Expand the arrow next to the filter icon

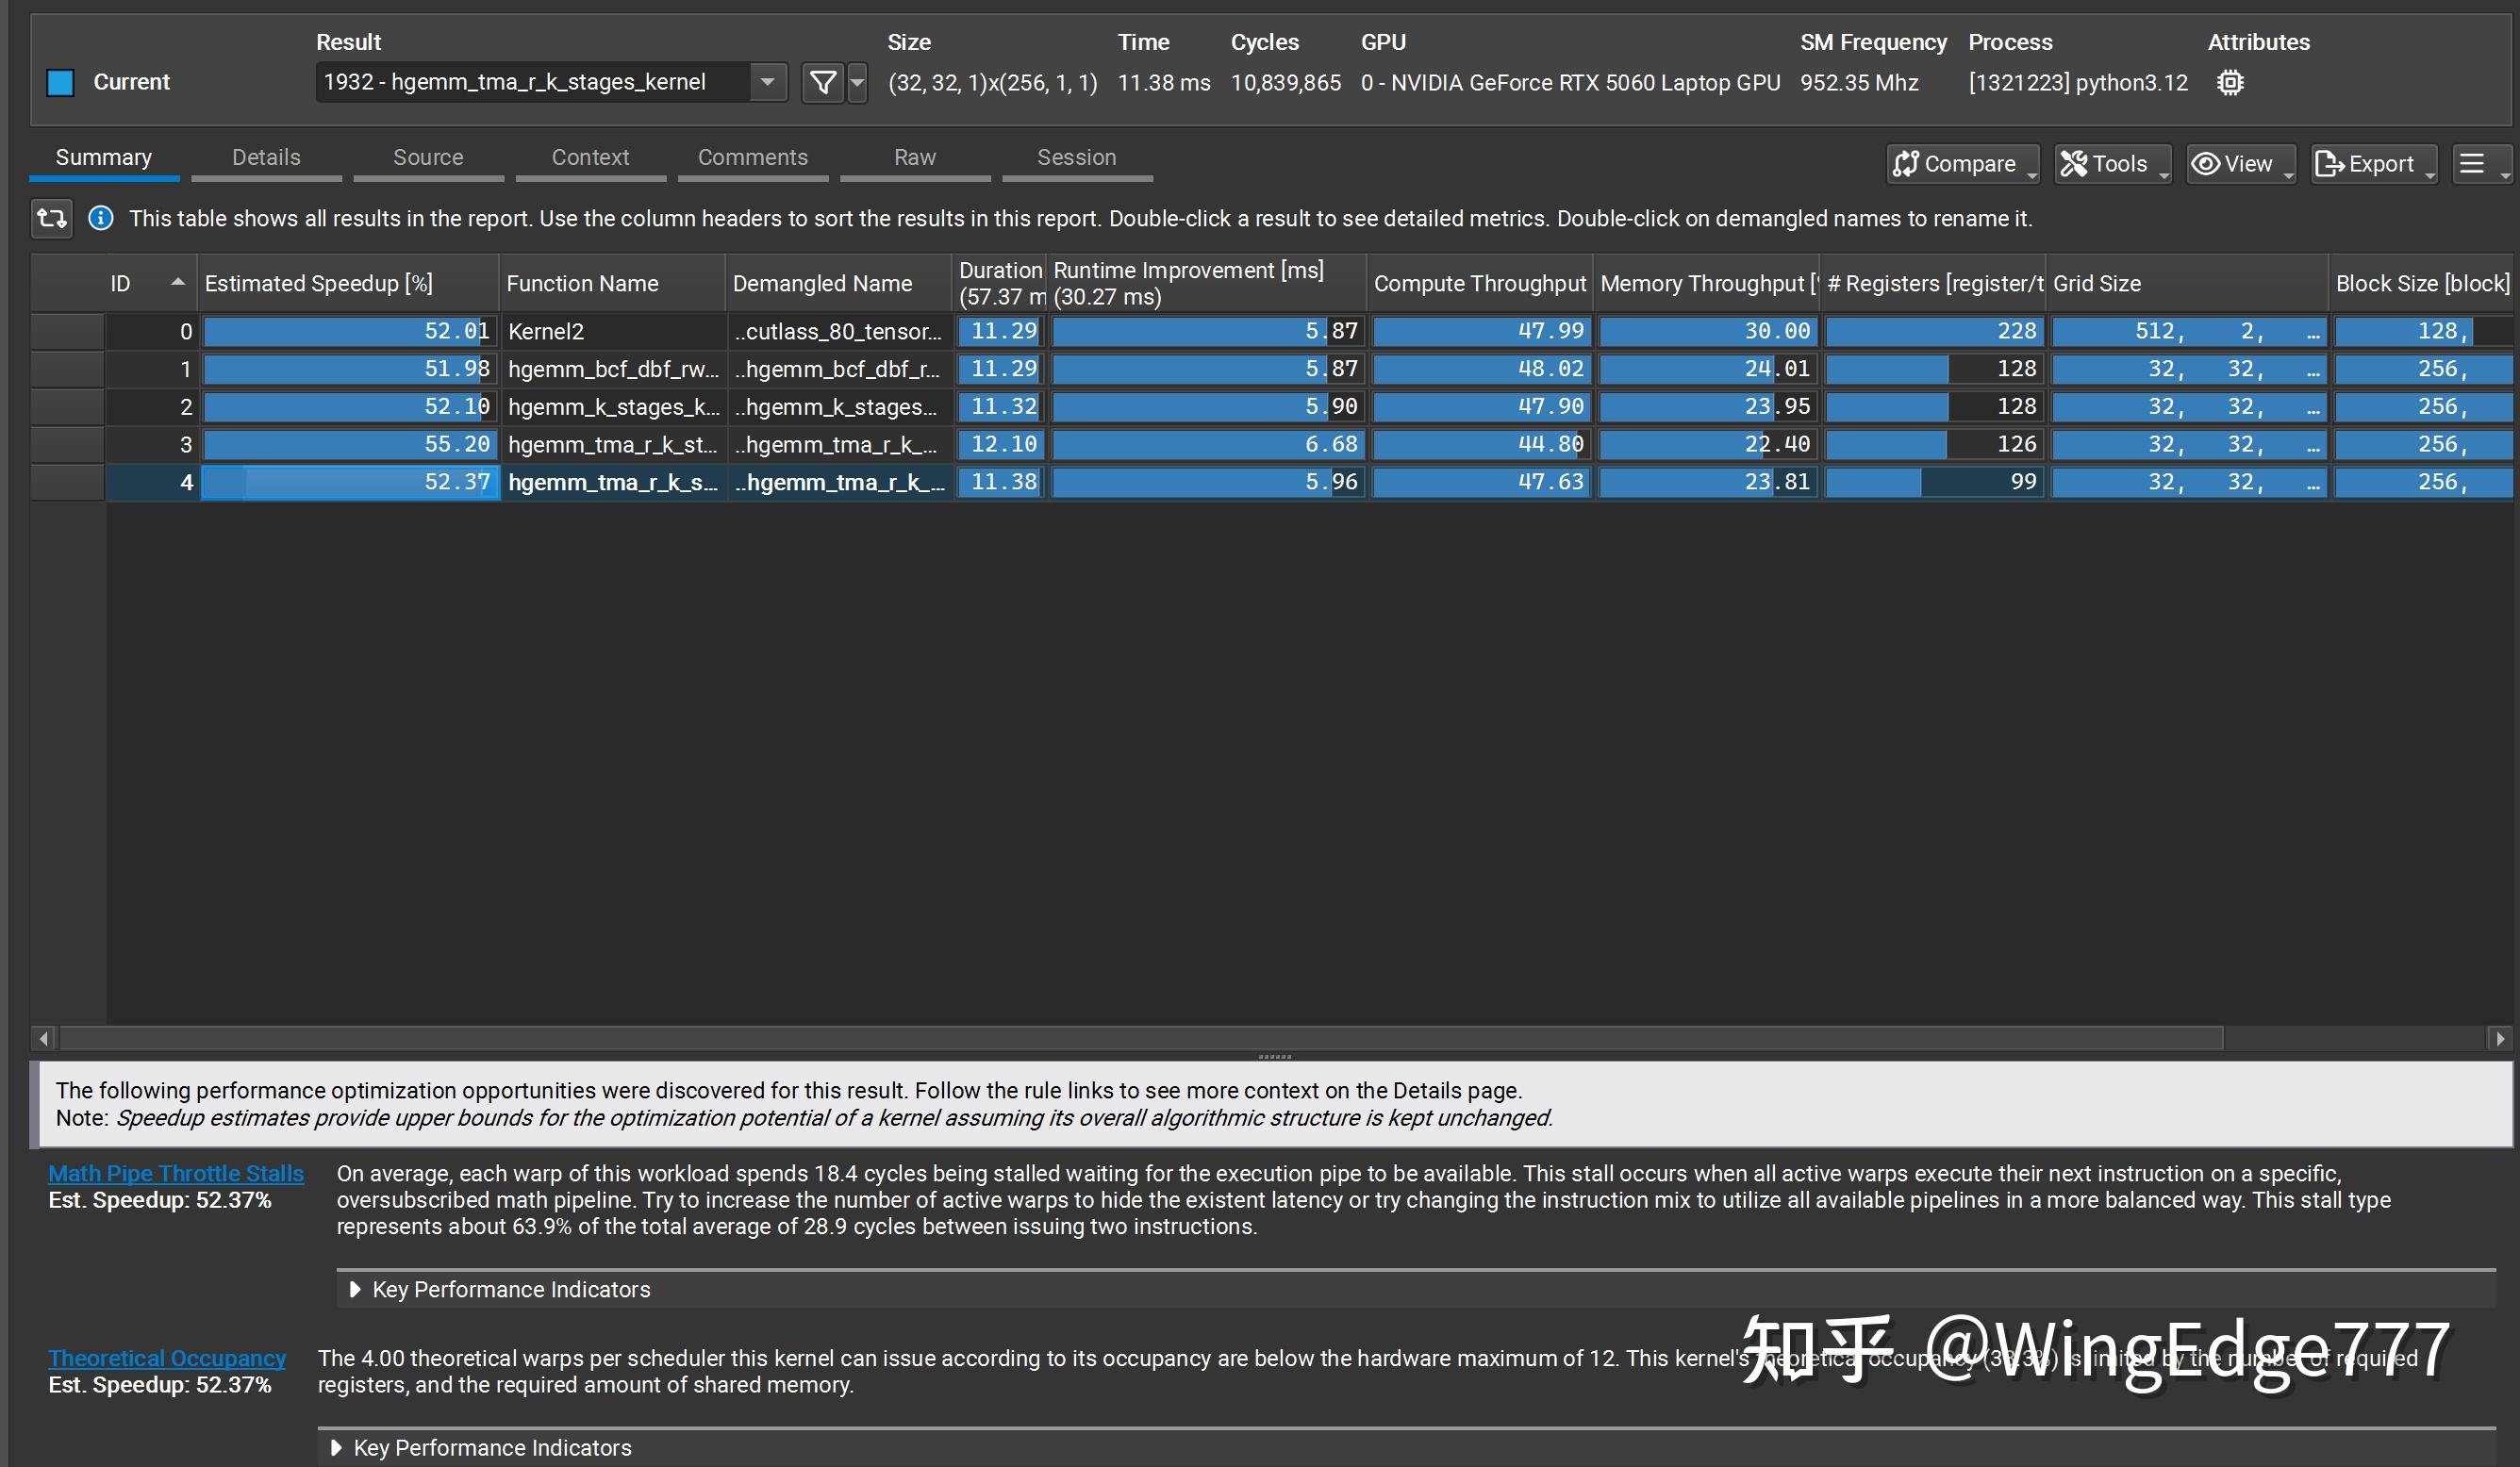pyautogui.click(x=856, y=84)
